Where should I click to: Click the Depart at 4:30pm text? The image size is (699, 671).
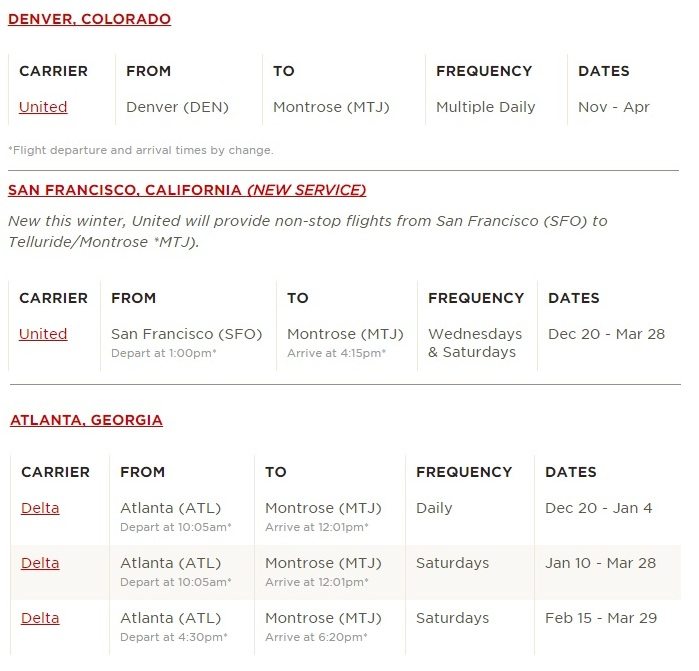174,637
